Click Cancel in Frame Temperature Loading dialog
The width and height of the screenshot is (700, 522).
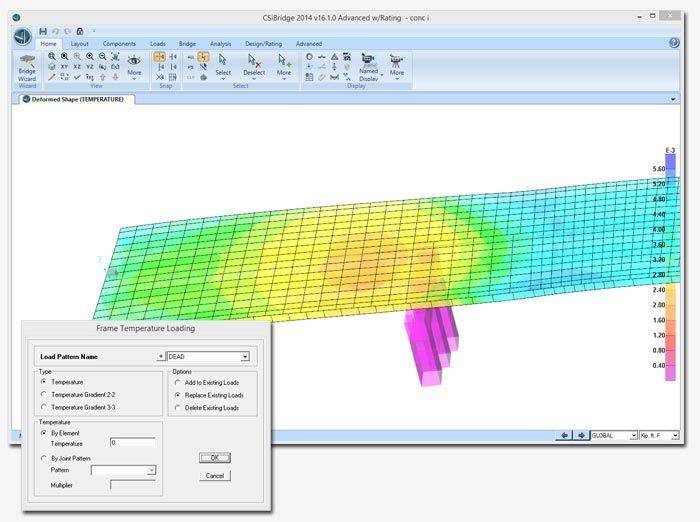215,476
